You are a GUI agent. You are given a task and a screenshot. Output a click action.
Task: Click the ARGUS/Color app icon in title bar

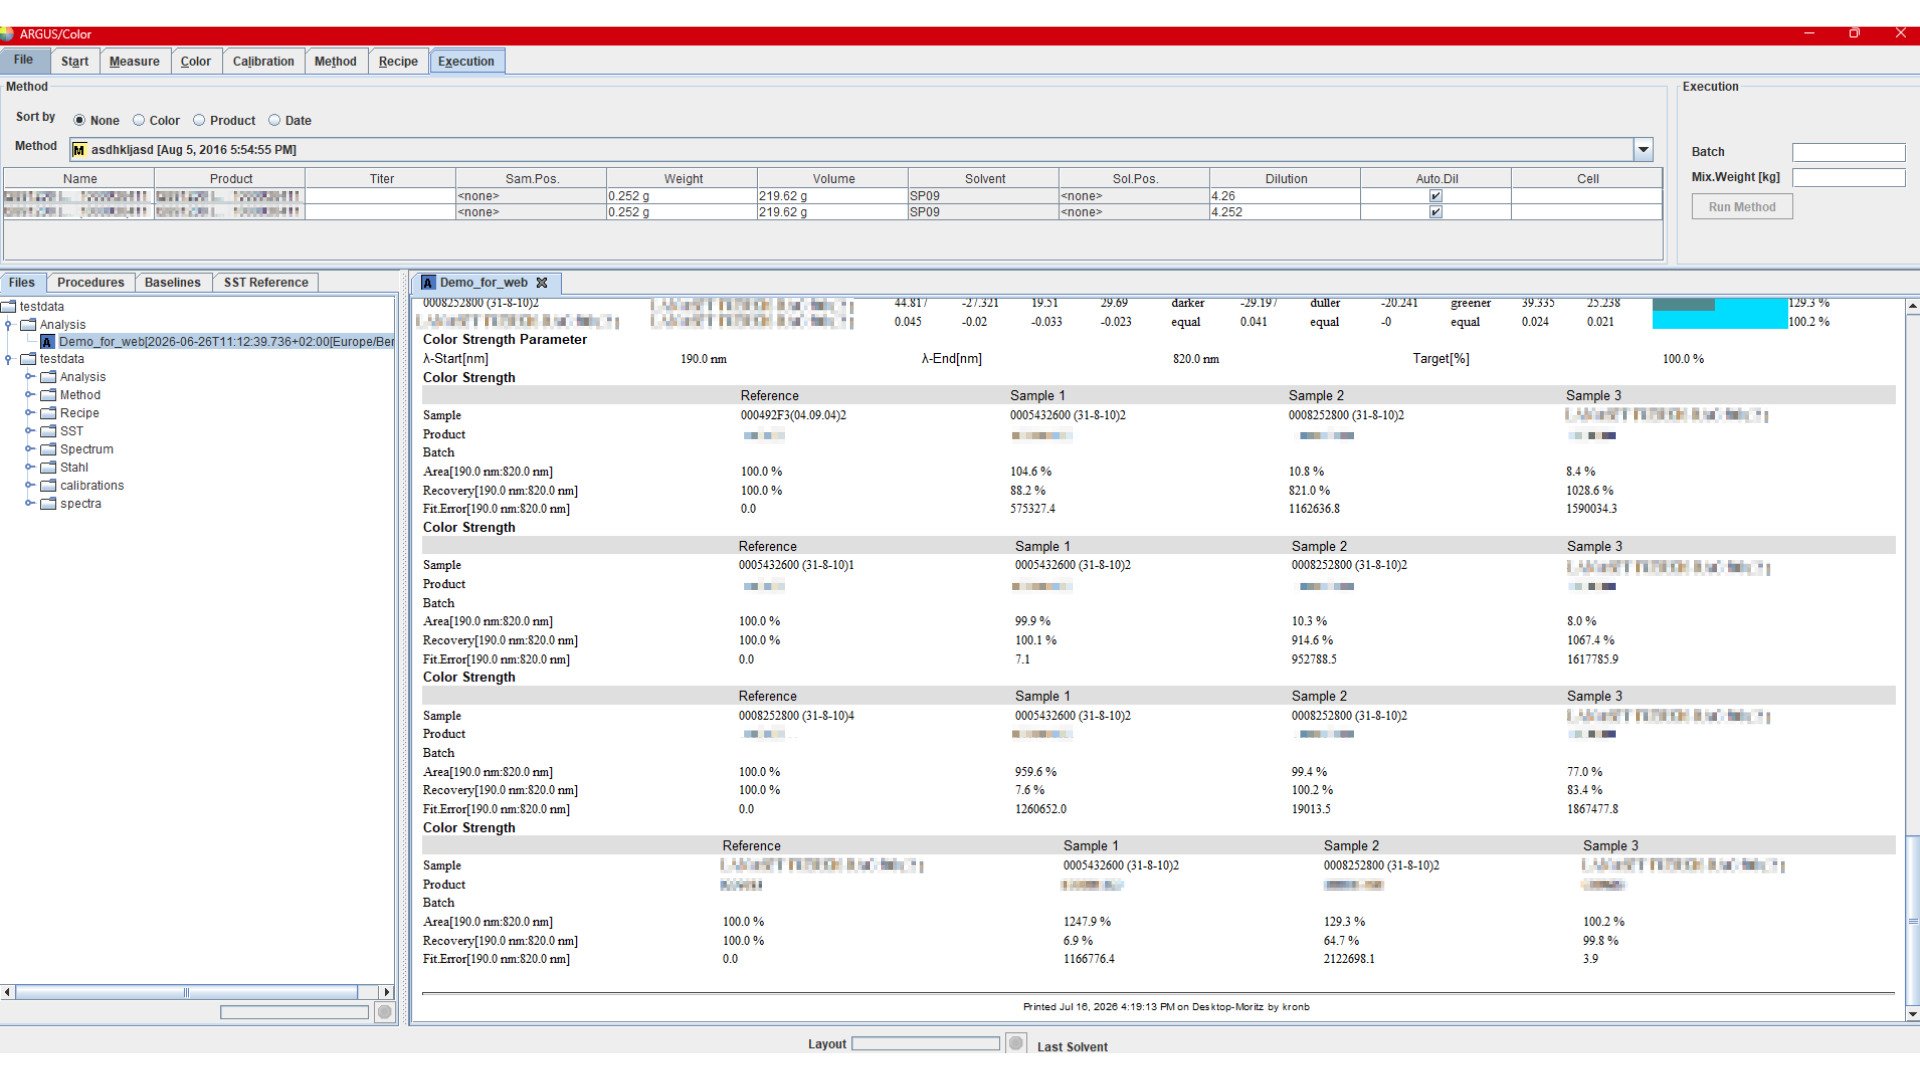7,34
